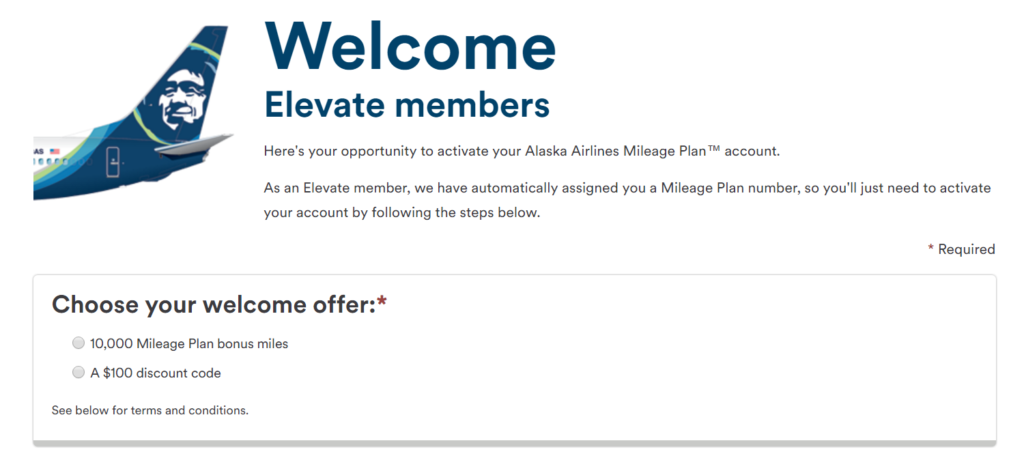Click the red asterisk after welcome offer heading

click(x=382, y=302)
